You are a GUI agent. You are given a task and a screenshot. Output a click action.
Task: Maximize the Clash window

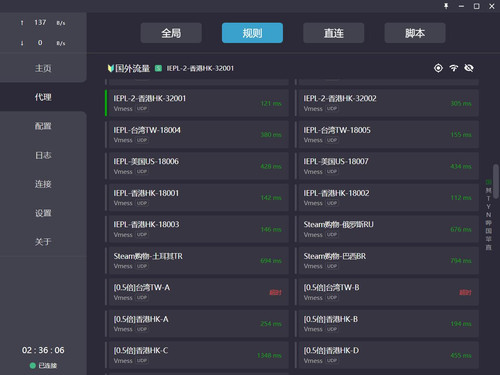tap(476, 6)
